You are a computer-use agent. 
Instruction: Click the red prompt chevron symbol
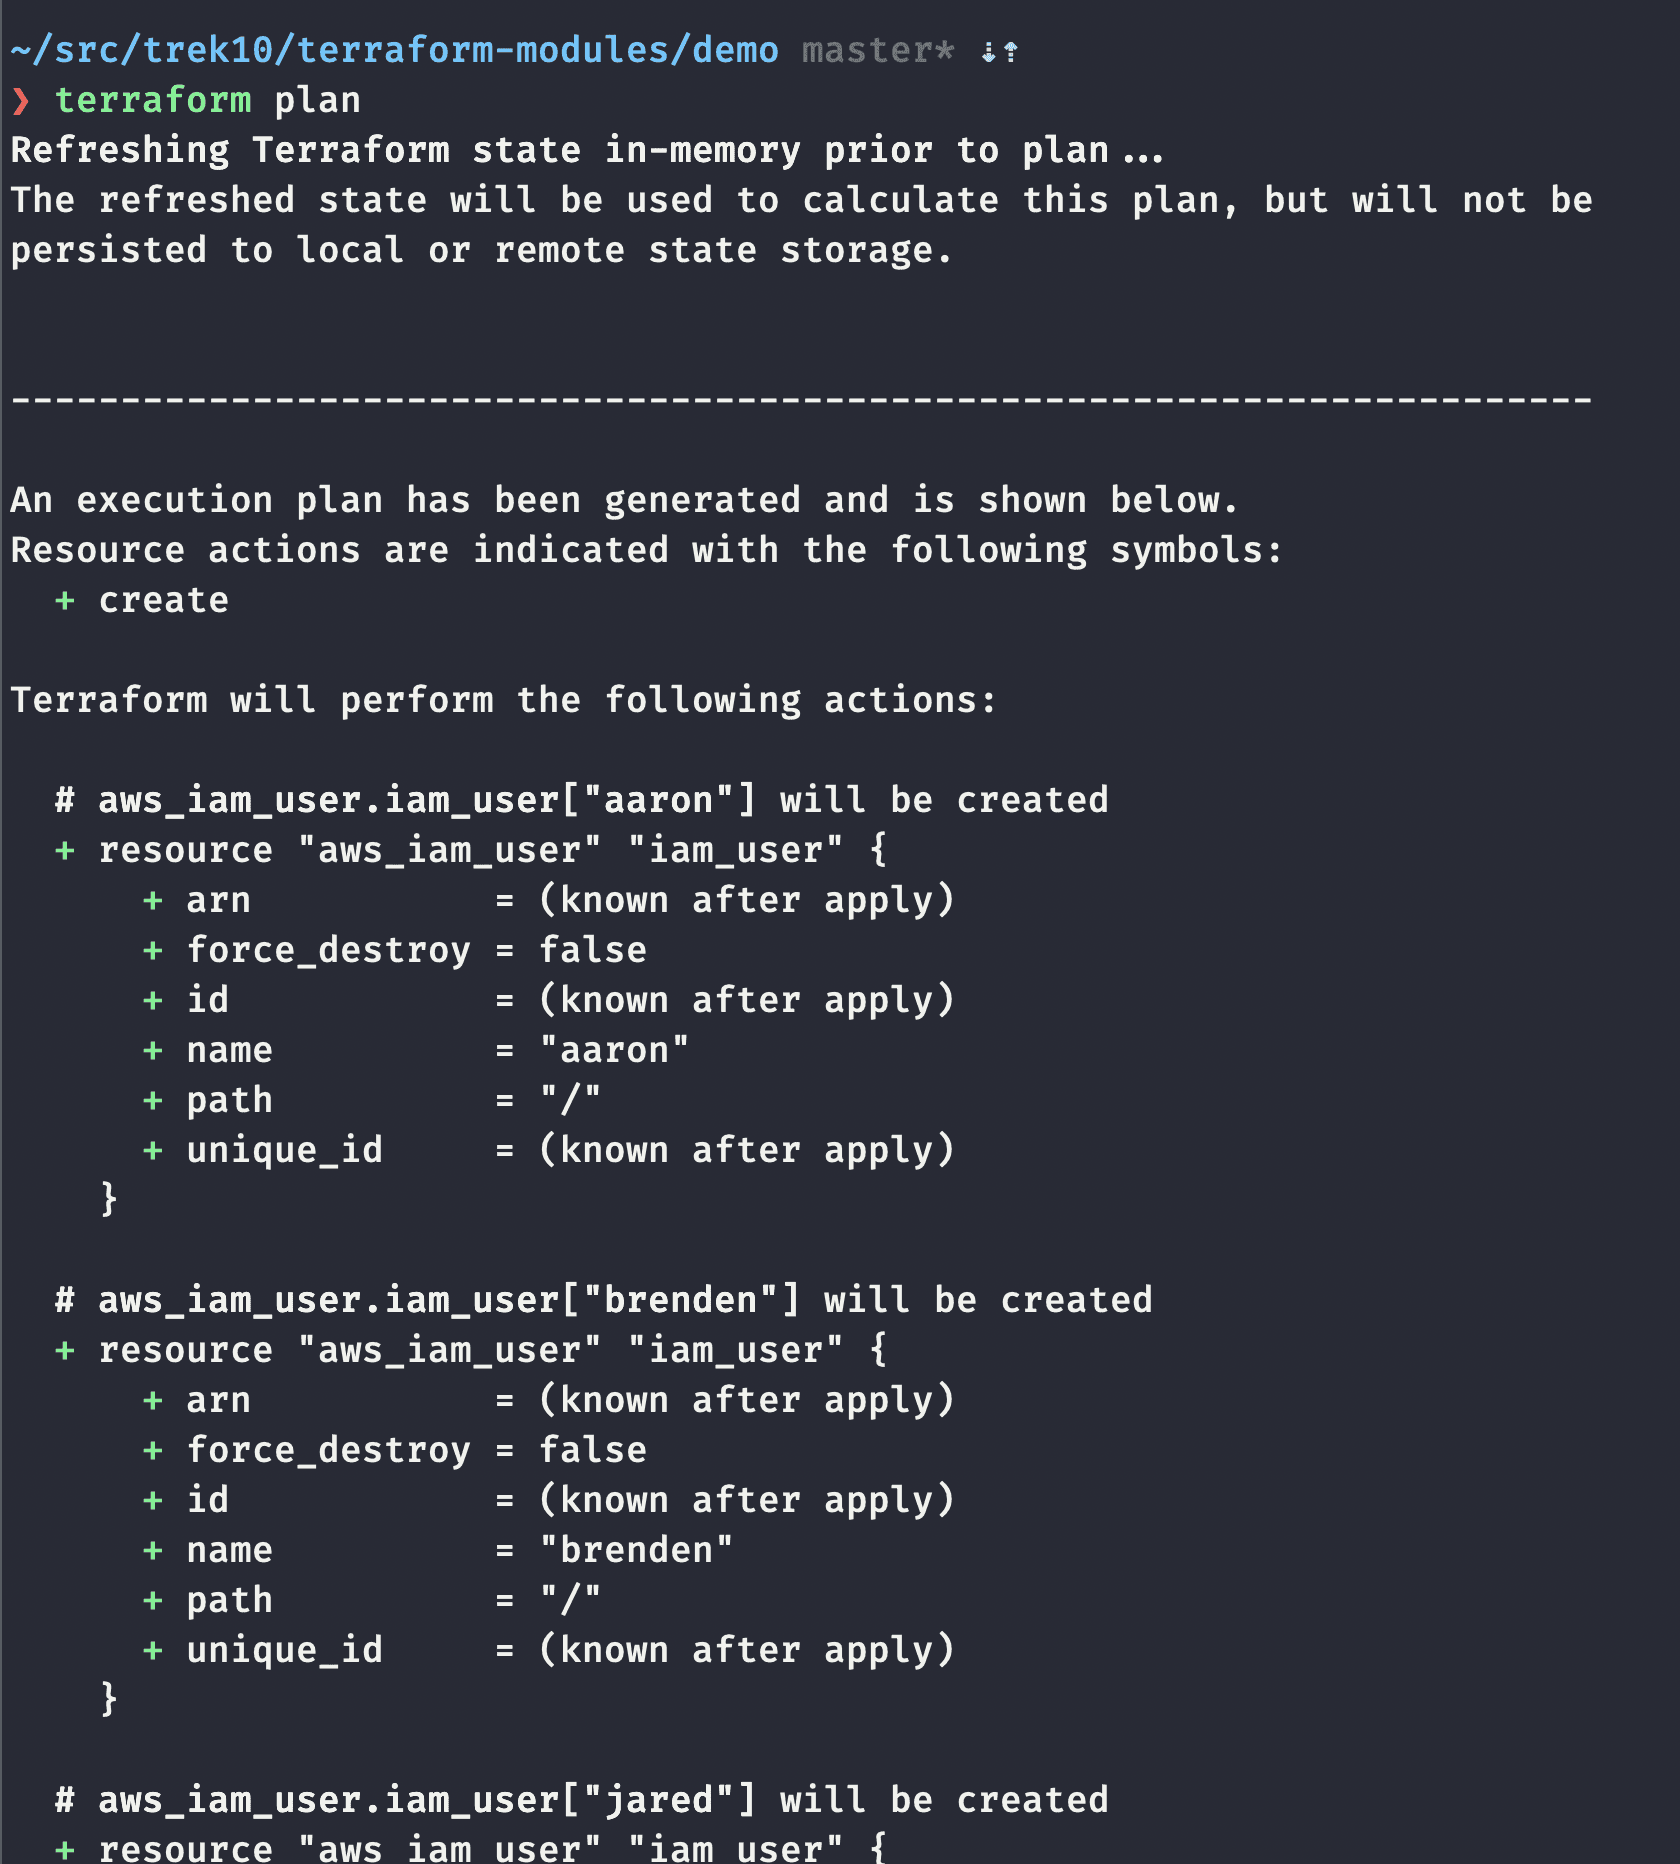point(21,100)
